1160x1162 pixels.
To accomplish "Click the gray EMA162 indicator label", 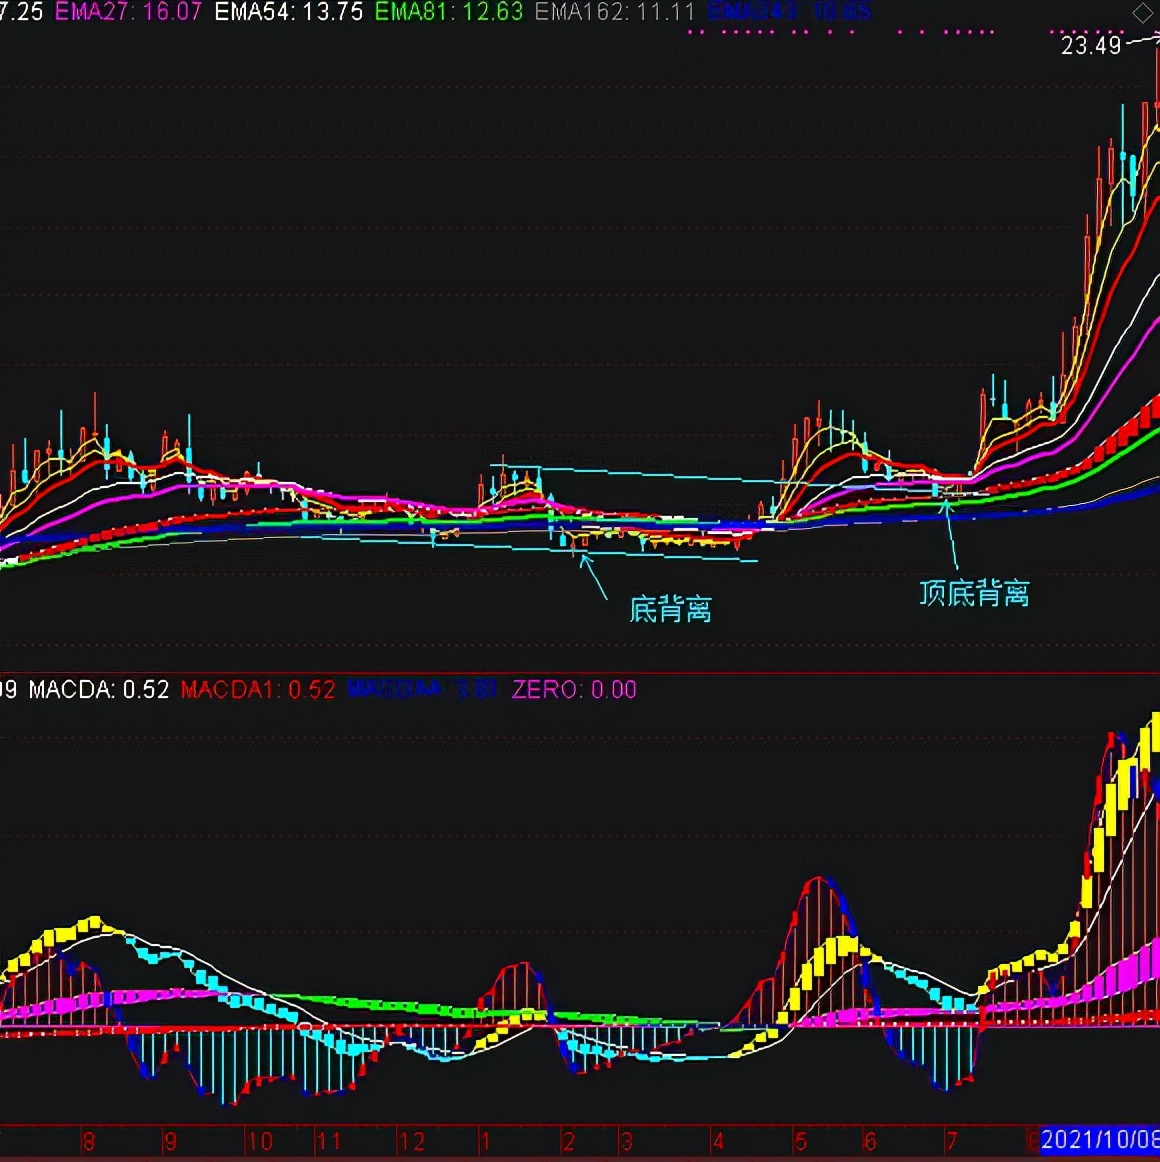I will (615, 12).
